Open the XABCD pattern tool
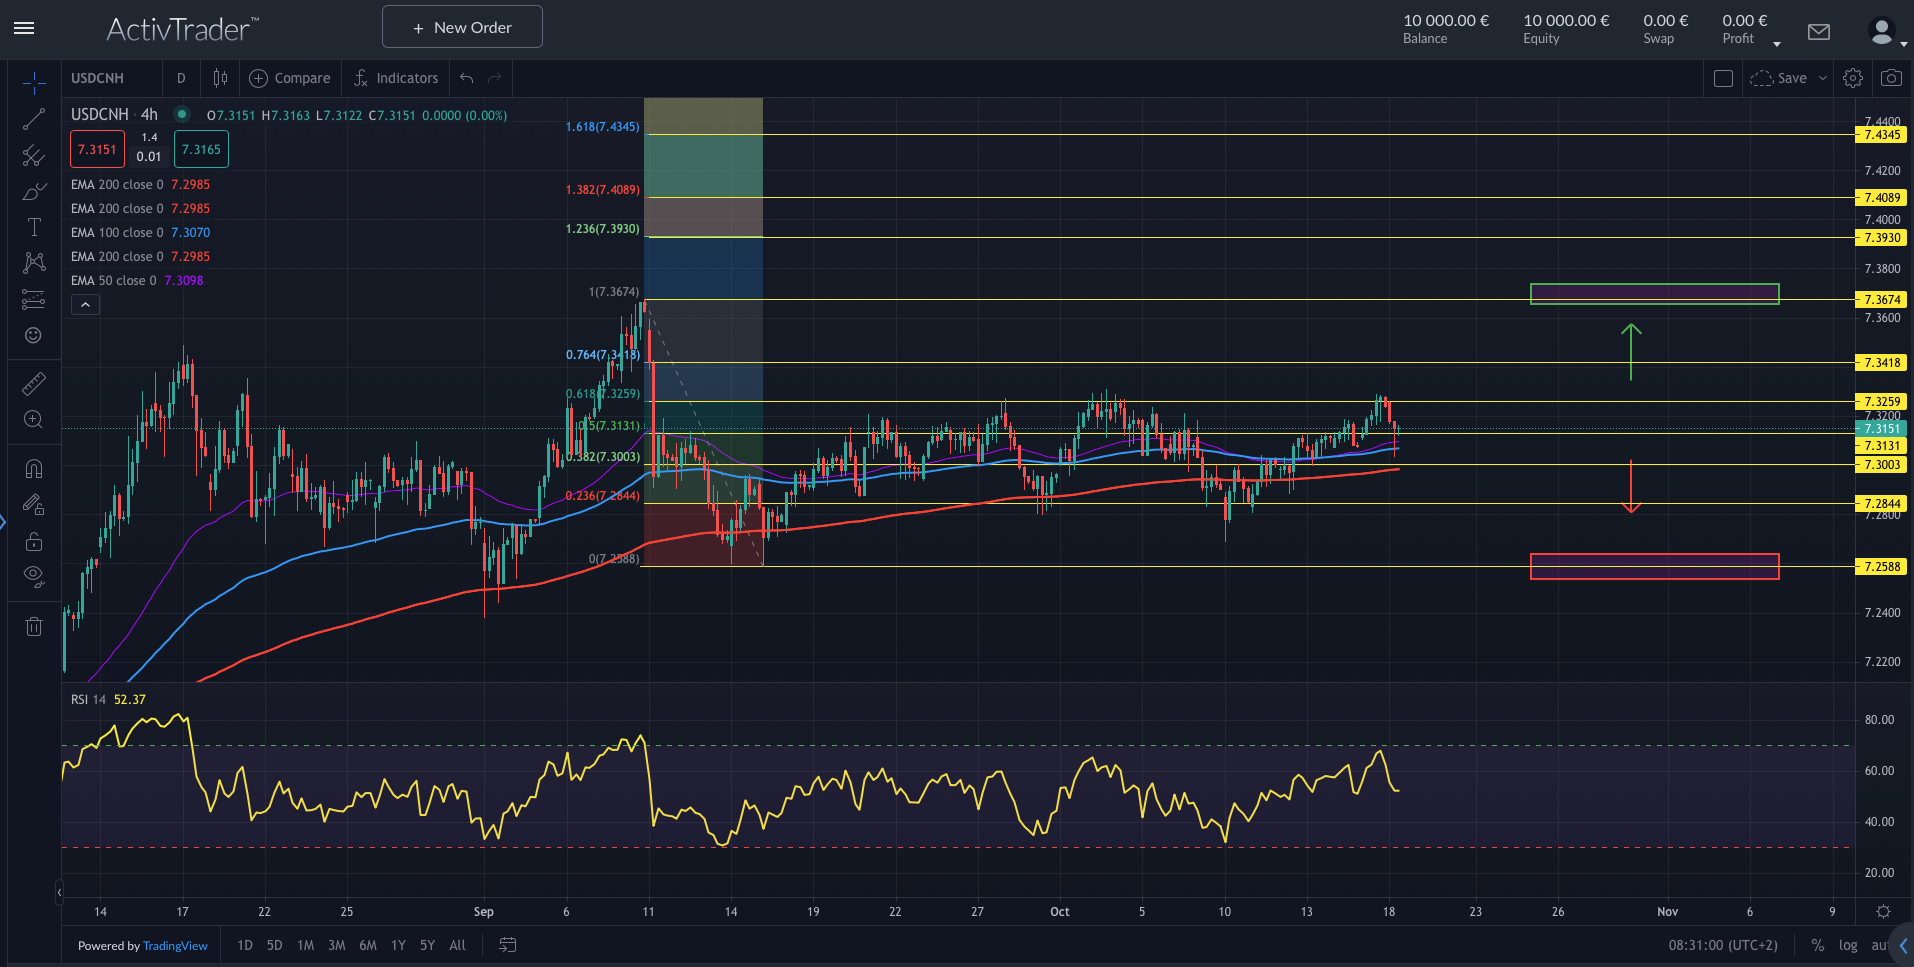 pyautogui.click(x=34, y=263)
